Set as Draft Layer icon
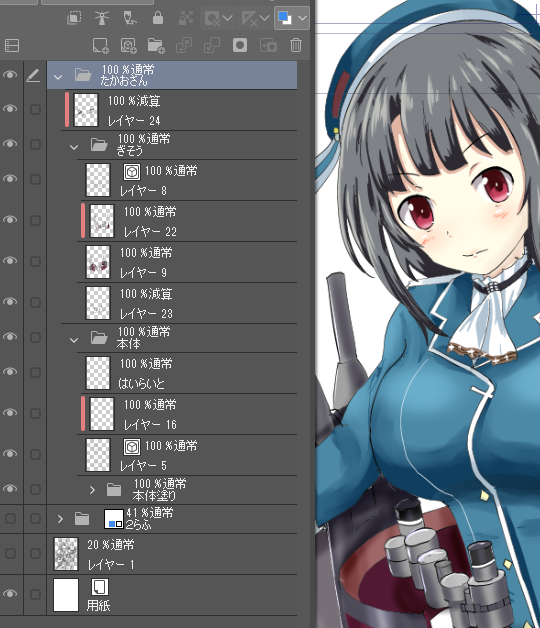Viewport: 540px width, 628px height. (x=130, y=18)
